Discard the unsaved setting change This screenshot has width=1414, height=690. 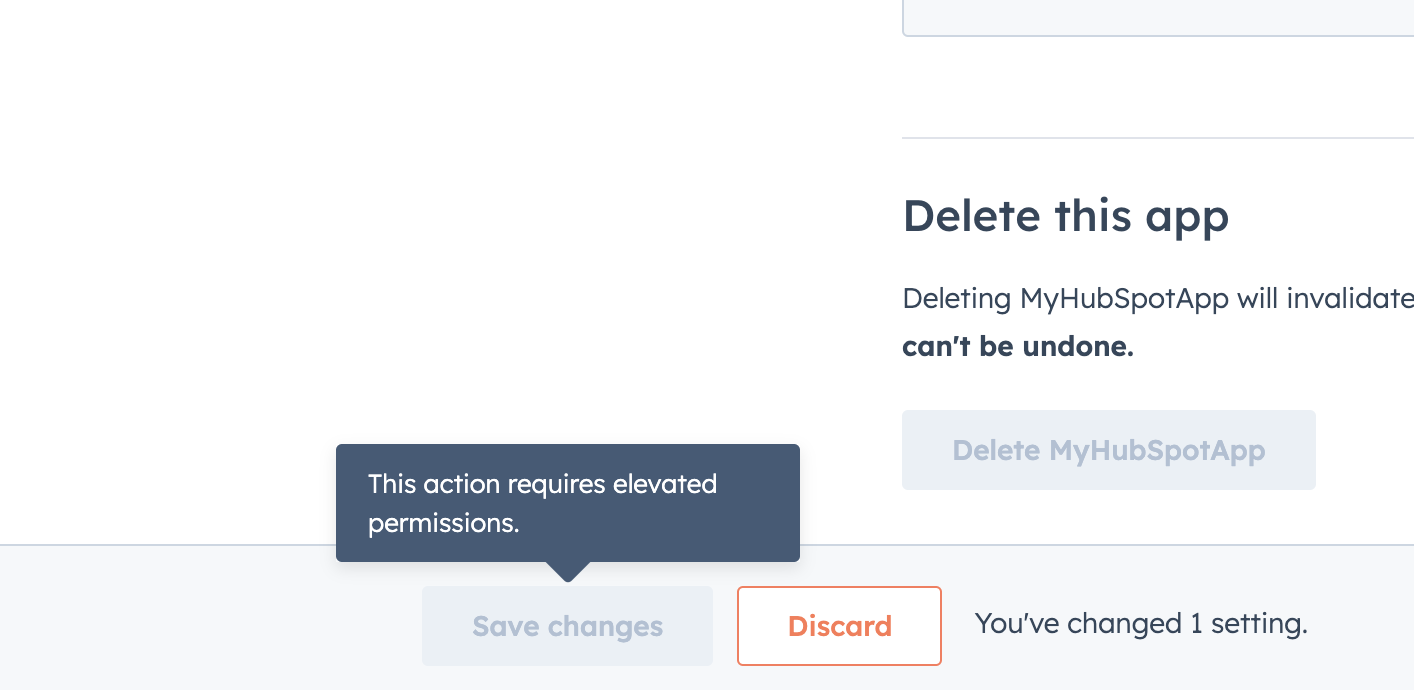coord(839,625)
